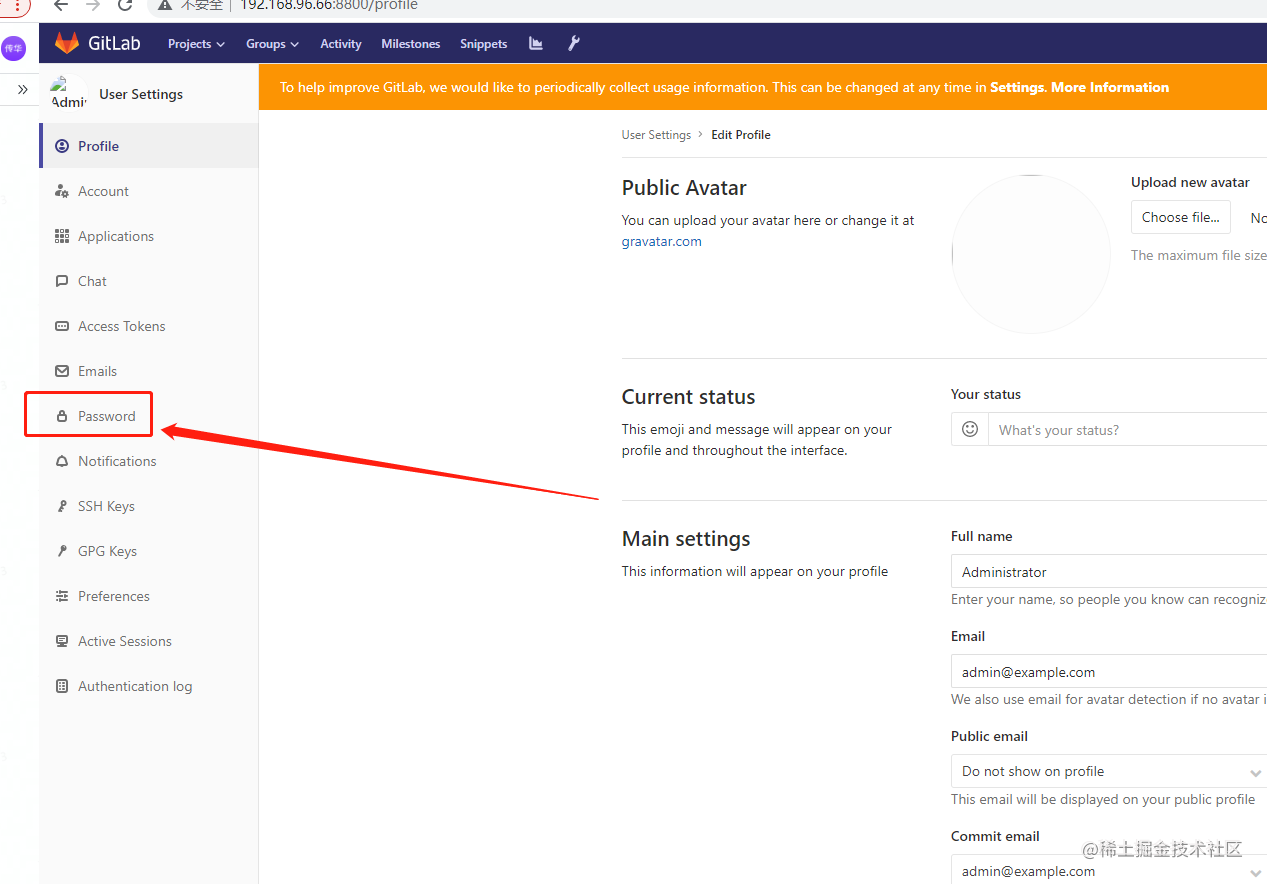1267x884 pixels.
Task: Select the Password lock icon
Action: pyautogui.click(x=62, y=415)
